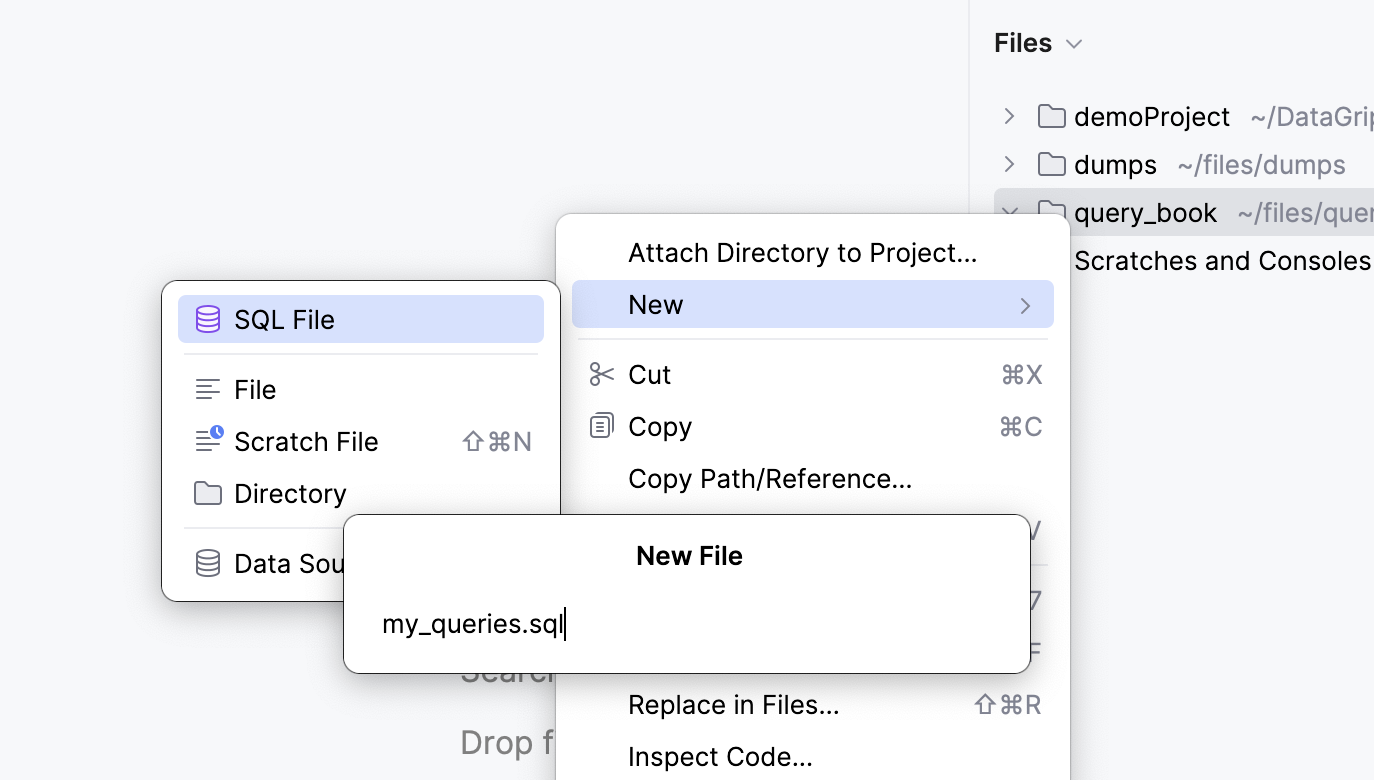Click the demoProject folder icon
Screen dimensions: 1374x780
[1051, 116]
